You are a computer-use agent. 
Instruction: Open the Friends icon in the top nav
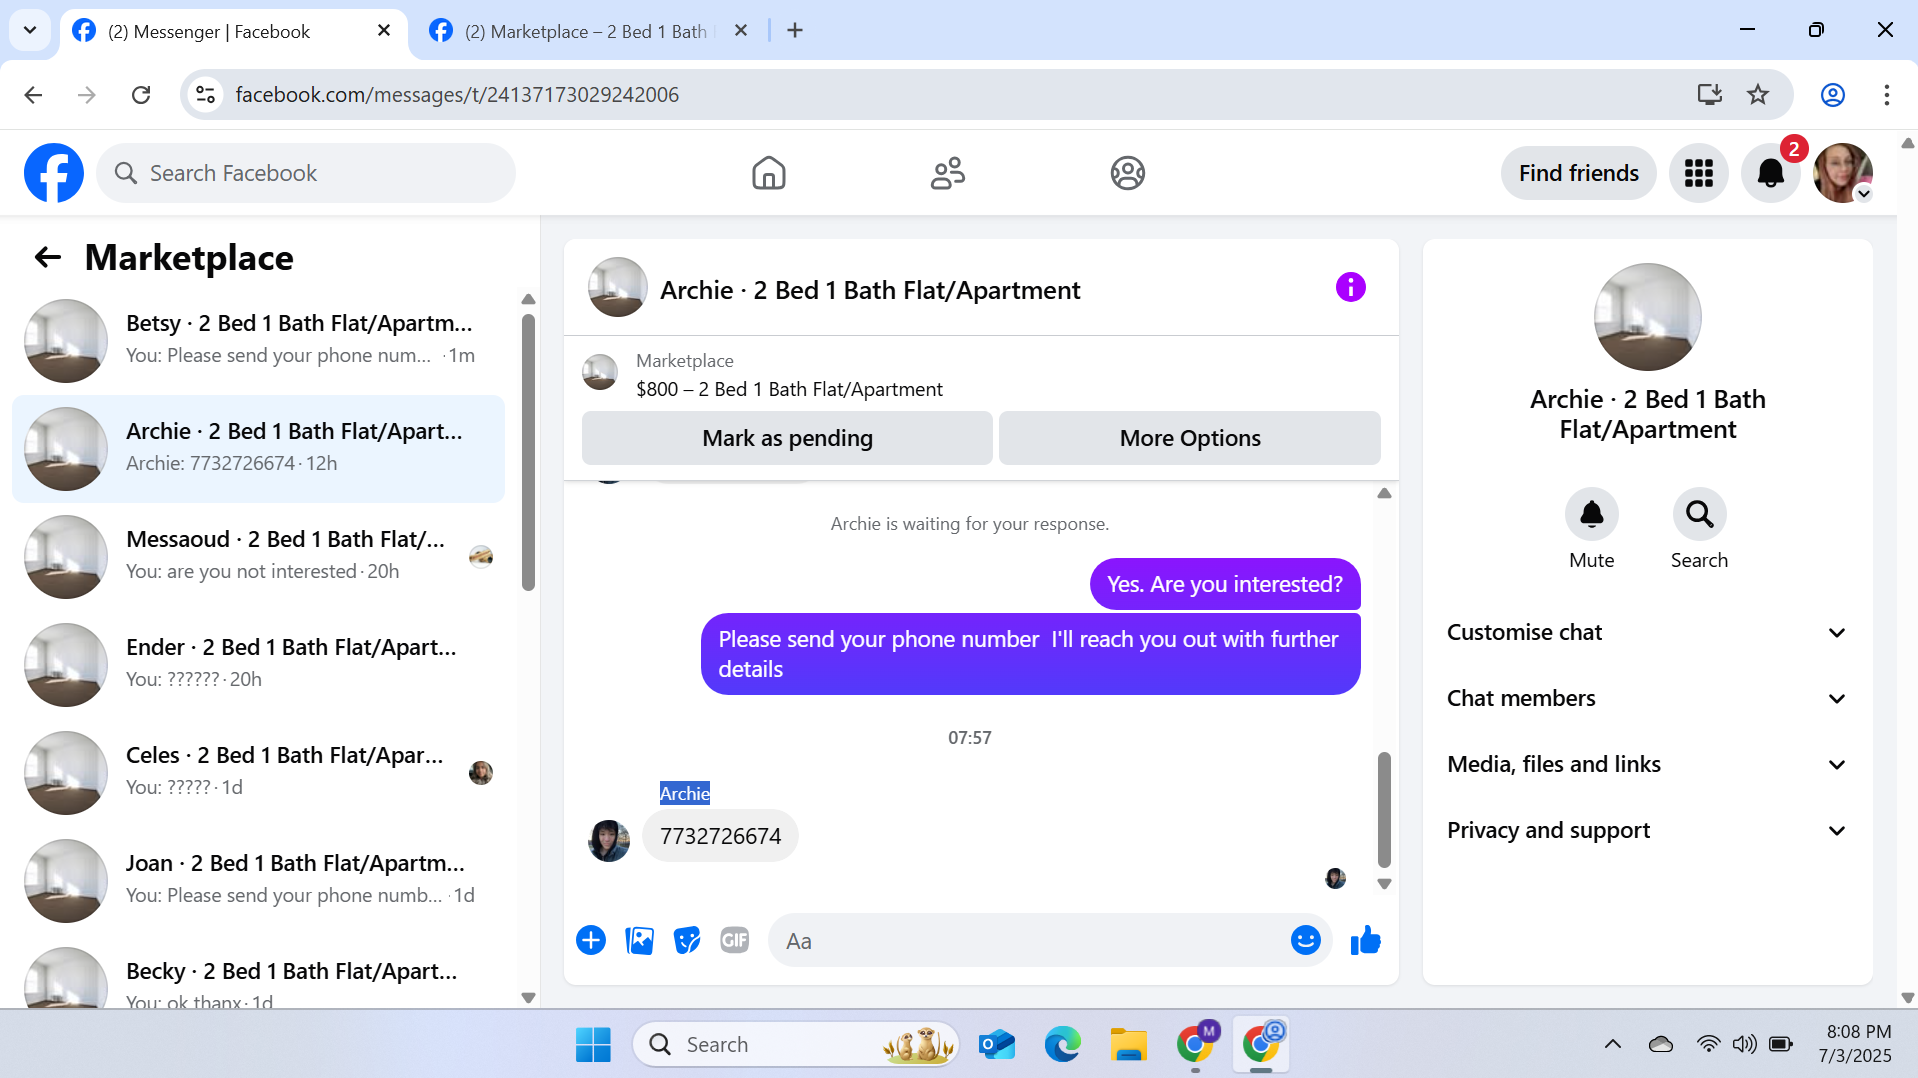click(947, 173)
